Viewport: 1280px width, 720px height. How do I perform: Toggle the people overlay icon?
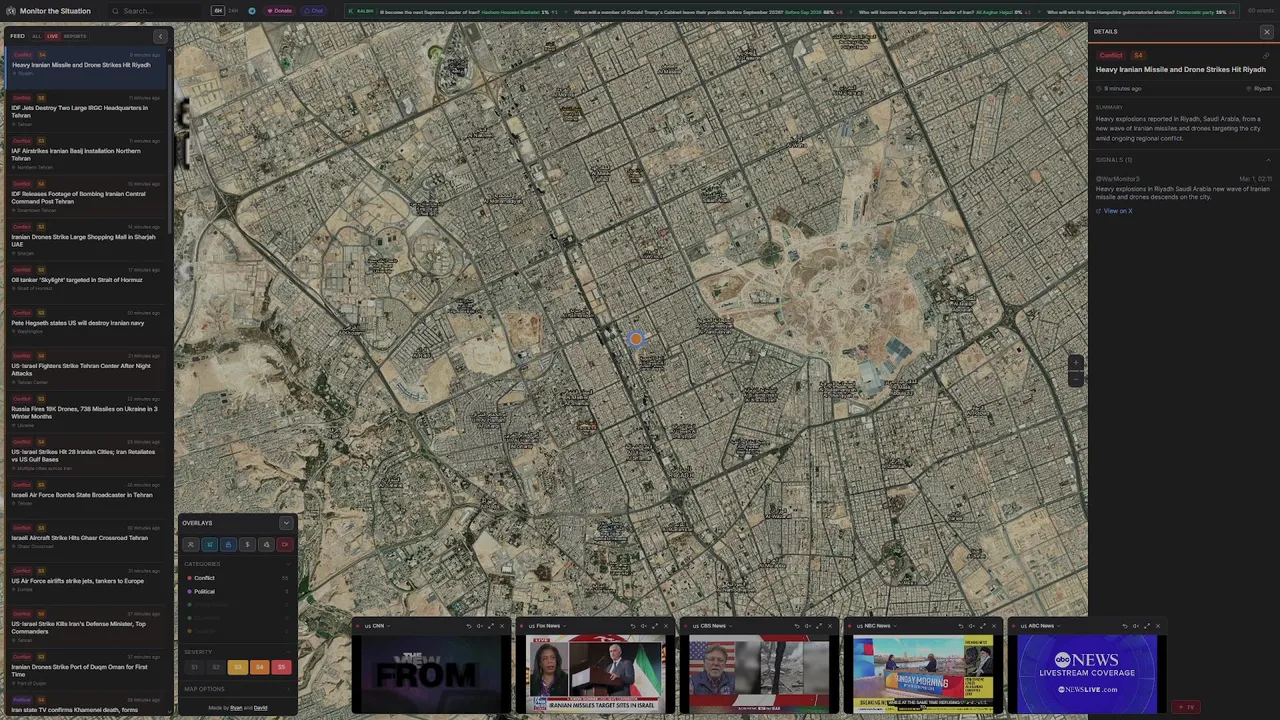click(x=191, y=544)
